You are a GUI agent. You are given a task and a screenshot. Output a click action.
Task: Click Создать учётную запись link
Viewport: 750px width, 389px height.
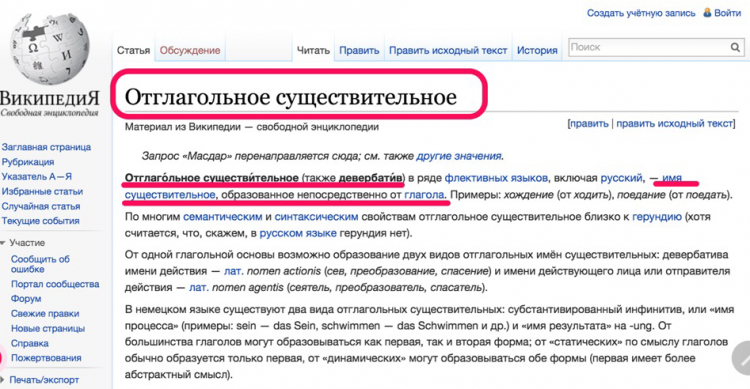(641, 13)
